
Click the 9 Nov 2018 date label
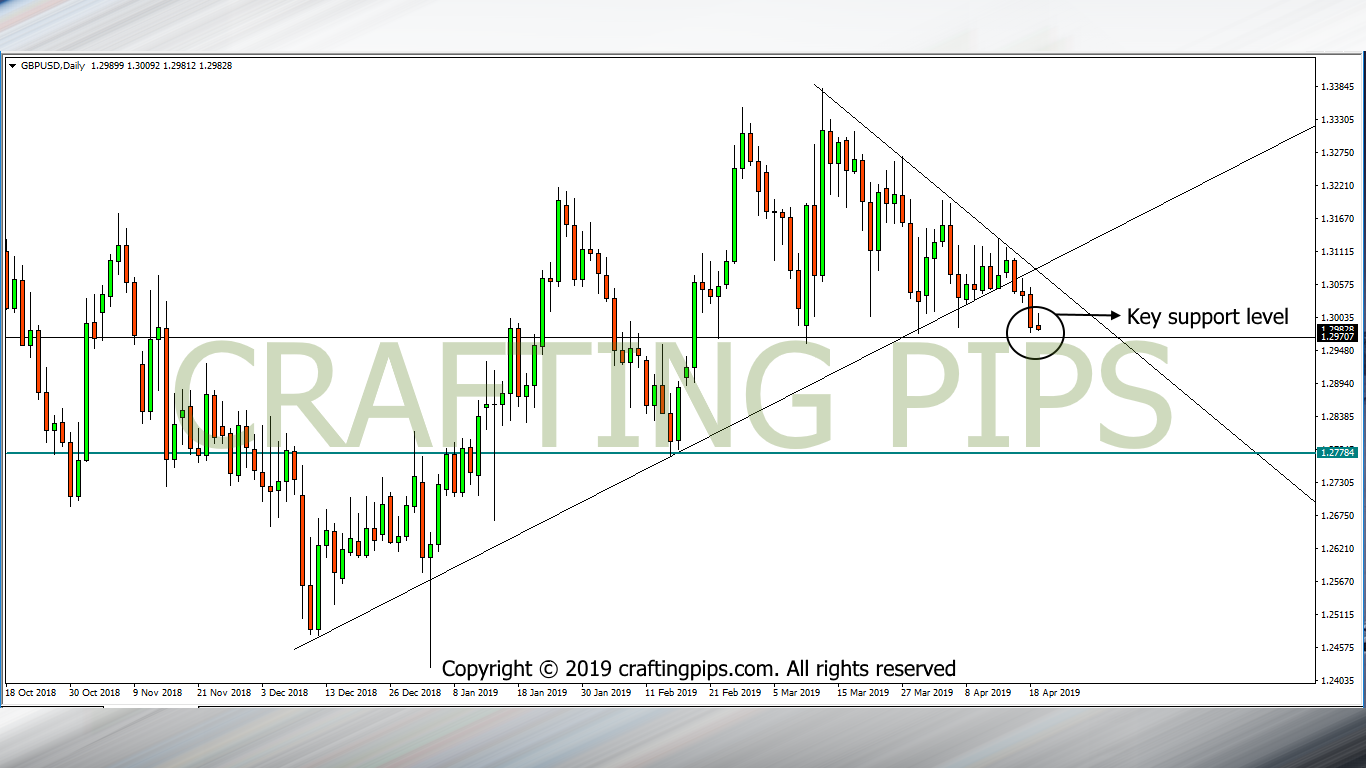[159, 692]
